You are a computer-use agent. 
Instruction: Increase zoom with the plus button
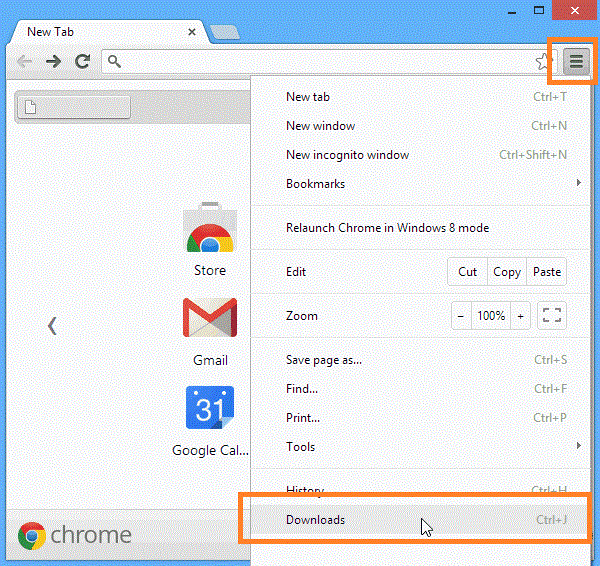pyautogui.click(x=520, y=316)
